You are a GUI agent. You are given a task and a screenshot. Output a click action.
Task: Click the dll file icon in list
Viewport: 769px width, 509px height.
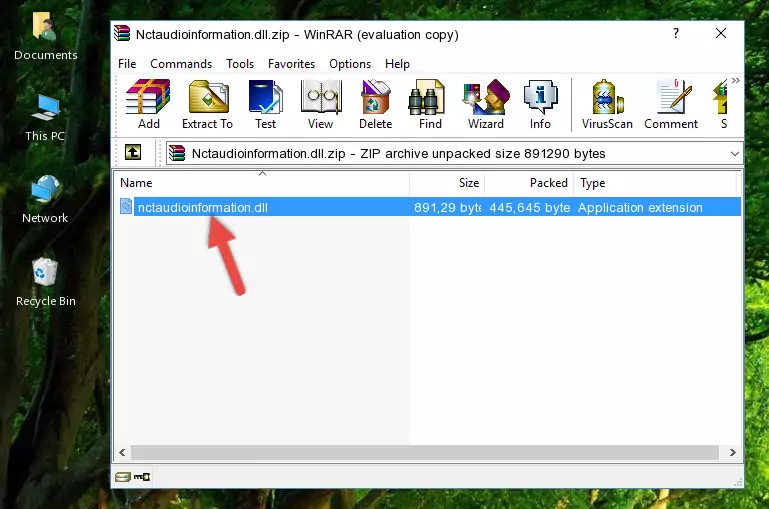coord(126,206)
